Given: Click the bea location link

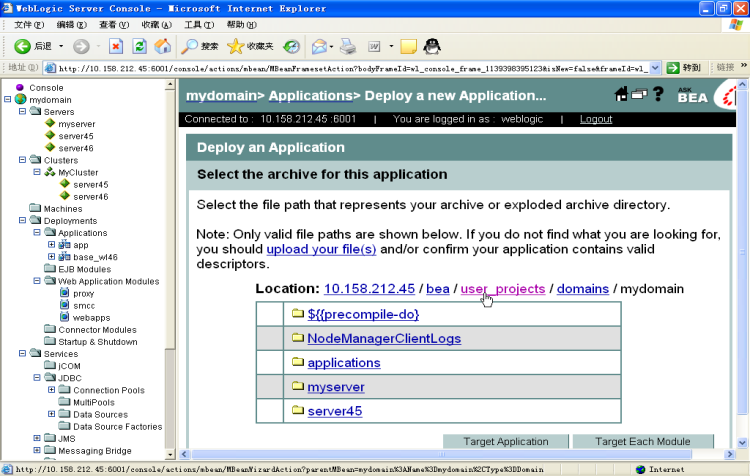Looking at the screenshot, I should point(438,289).
